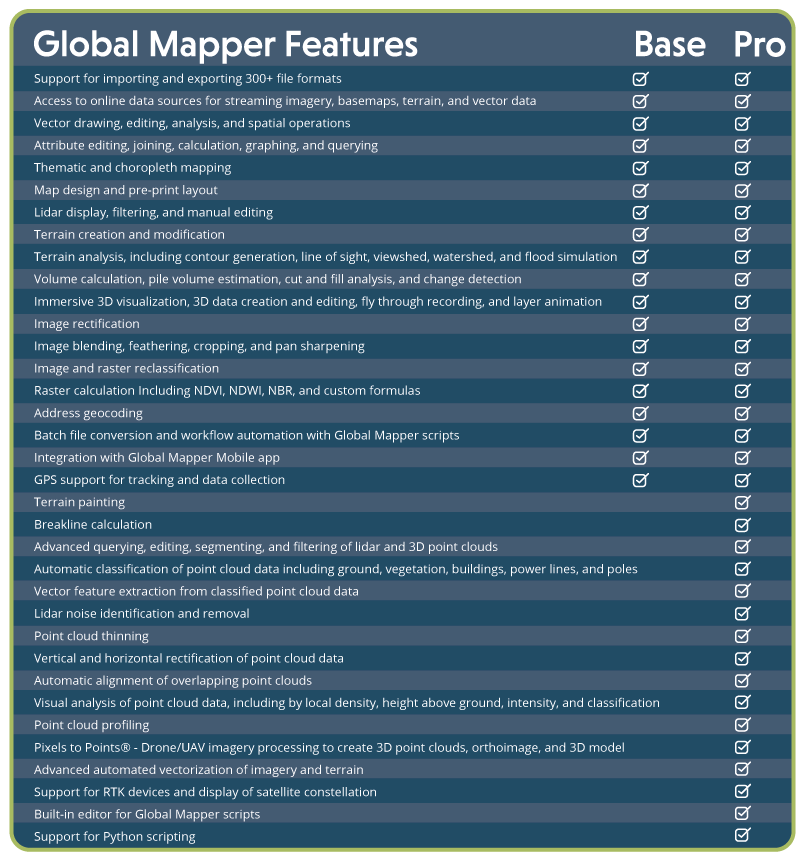This screenshot has height=861, width=805.
Task: Click text 'Point cloud thinning'
Action: pos(91,636)
